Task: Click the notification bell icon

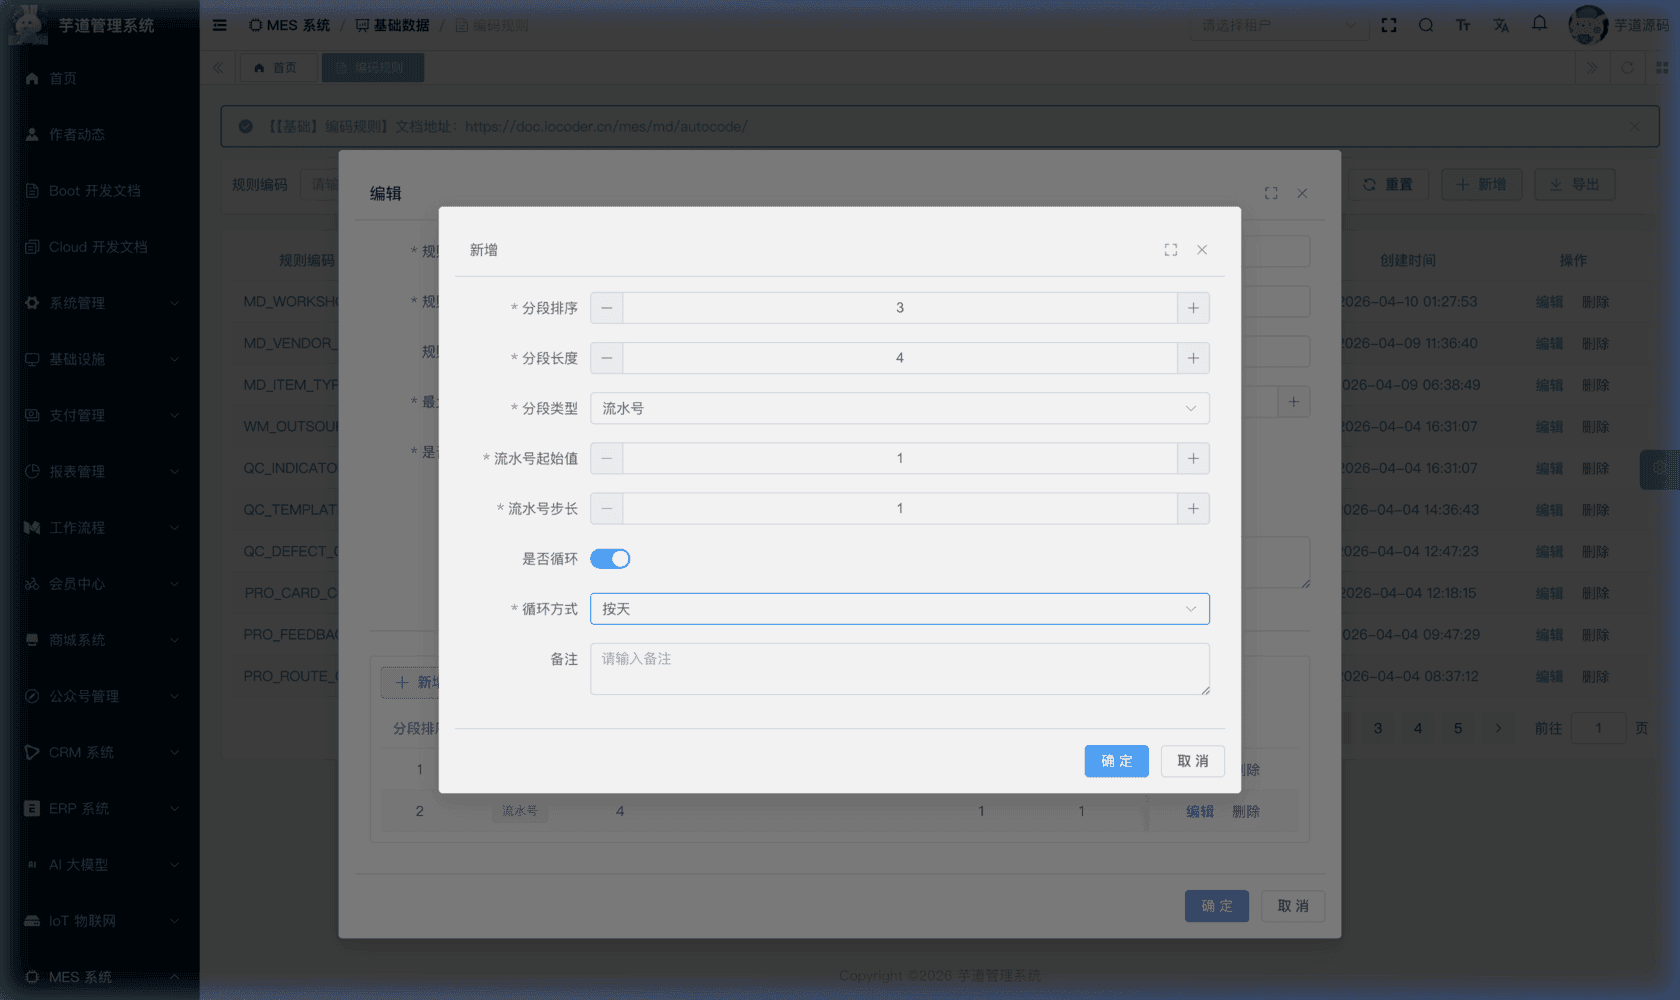Action: [x=1539, y=25]
